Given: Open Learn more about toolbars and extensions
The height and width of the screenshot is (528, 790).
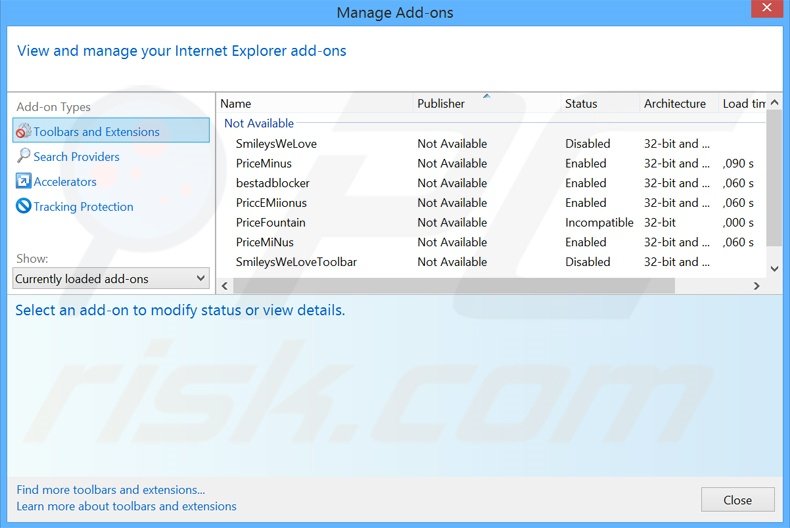Looking at the screenshot, I should tap(127, 506).
